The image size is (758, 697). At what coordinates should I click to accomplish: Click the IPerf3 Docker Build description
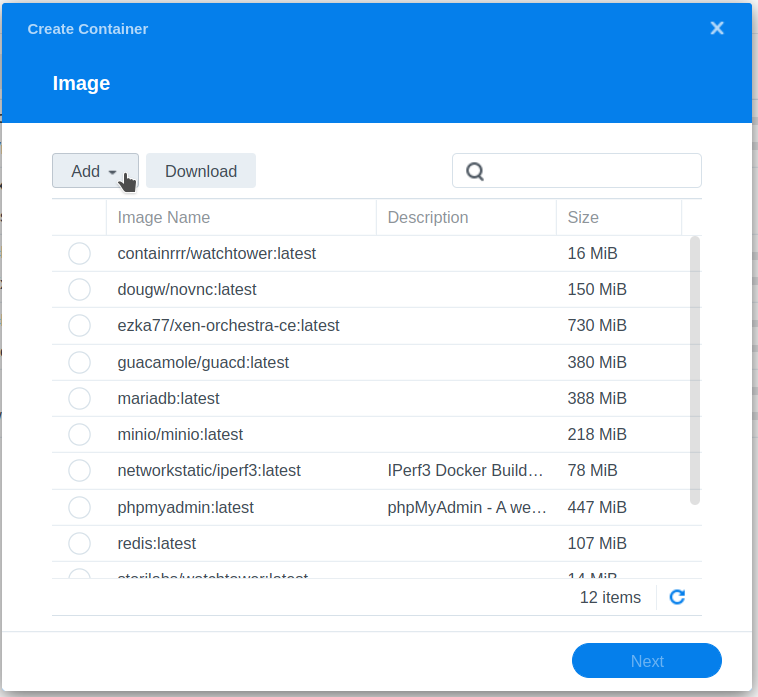[465, 470]
